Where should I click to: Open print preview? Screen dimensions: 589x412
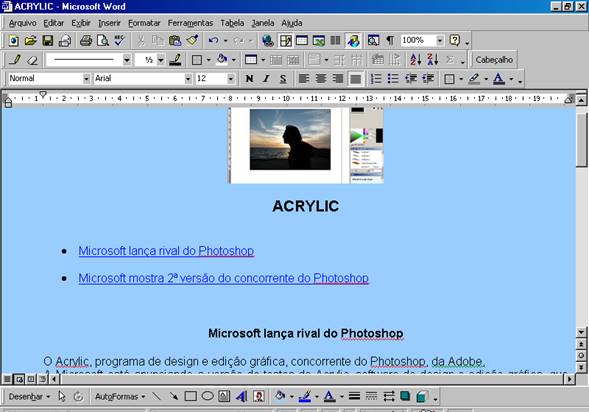103,40
